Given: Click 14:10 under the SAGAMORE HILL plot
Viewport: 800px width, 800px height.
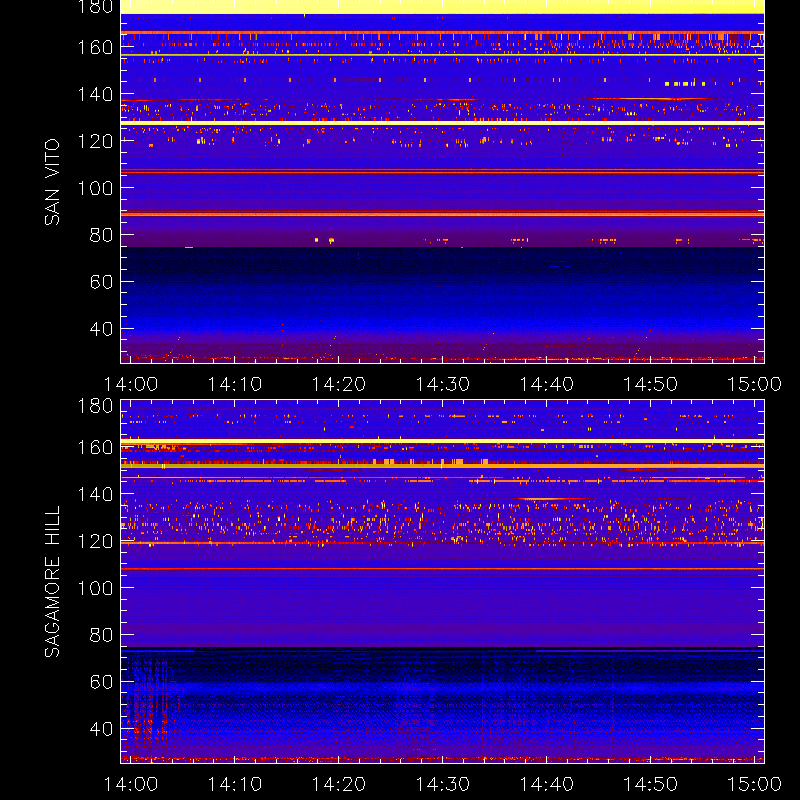Looking at the screenshot, I should (x=235, y=784).
